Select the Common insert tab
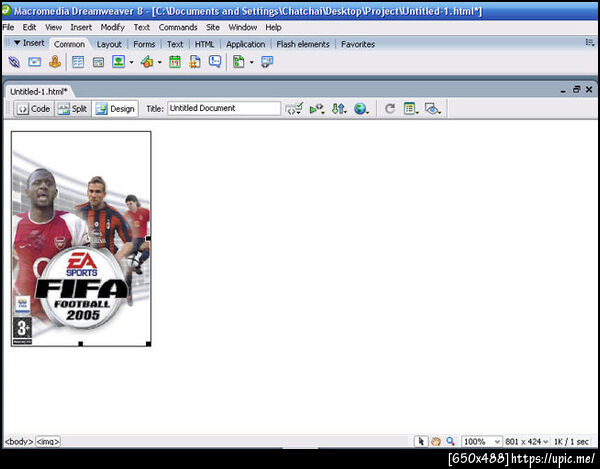 click(x=69, y=44)
